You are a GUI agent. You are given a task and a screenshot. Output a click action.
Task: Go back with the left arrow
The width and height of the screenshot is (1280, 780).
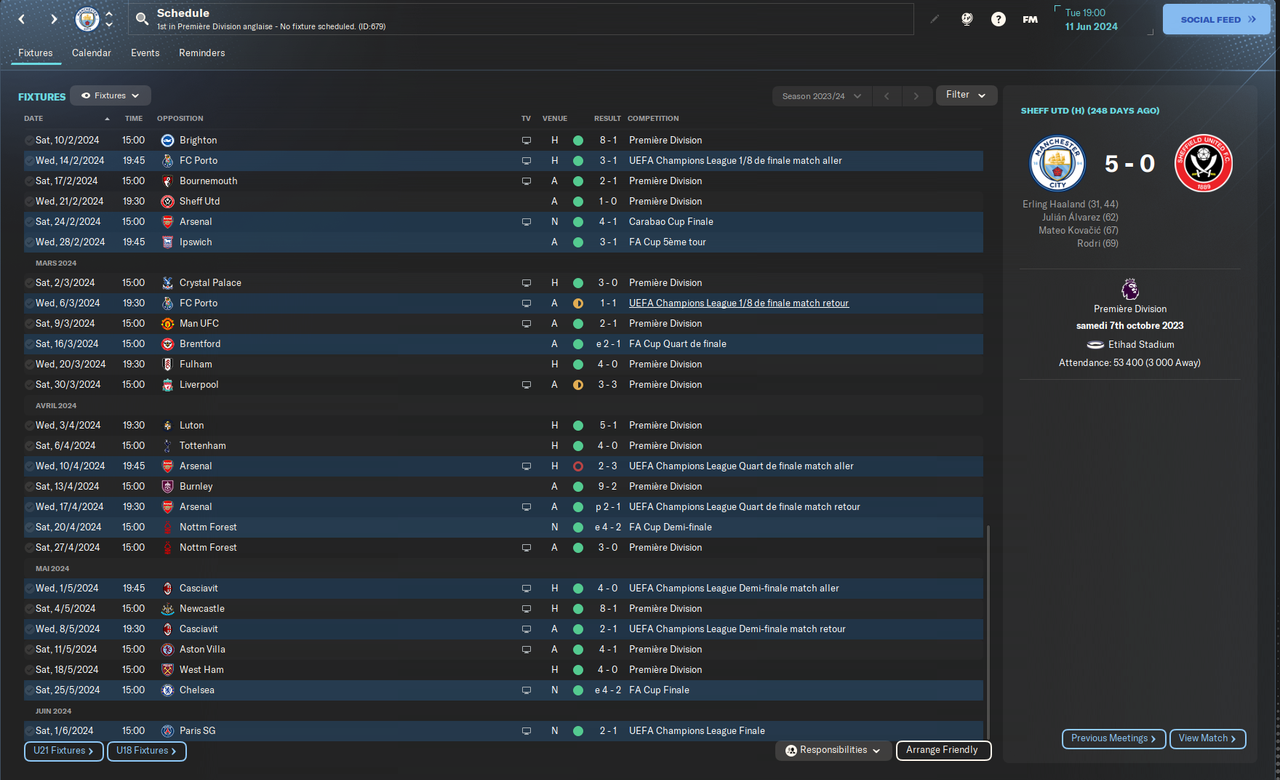click(21, 19)
